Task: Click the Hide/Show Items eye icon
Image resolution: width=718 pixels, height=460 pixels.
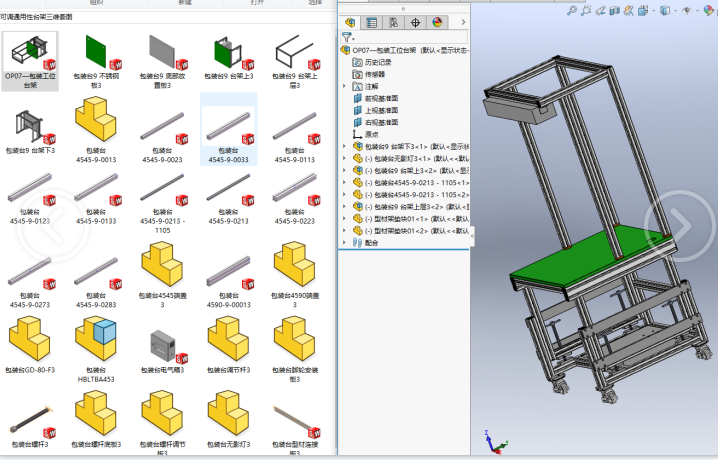Action: tap(686, 11)
